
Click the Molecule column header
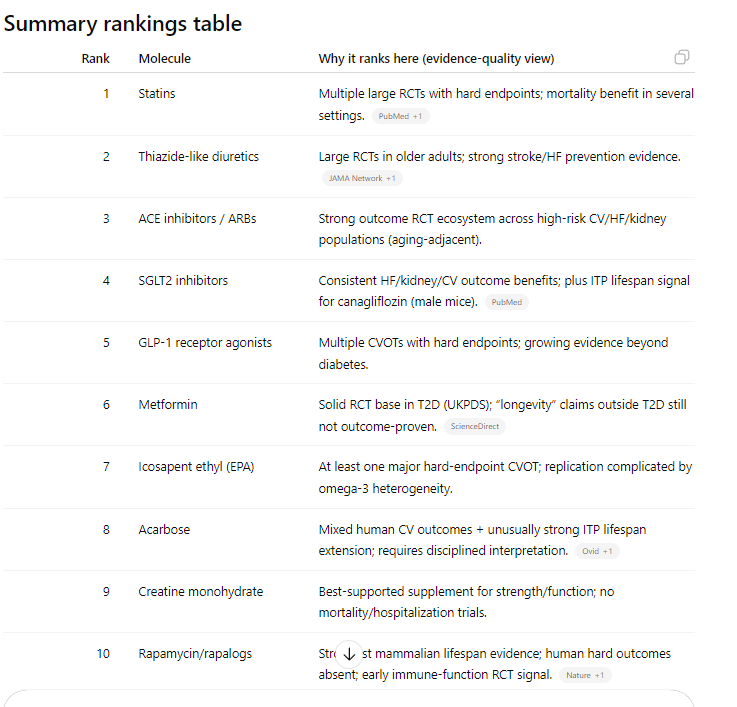[x=165, y=59]
